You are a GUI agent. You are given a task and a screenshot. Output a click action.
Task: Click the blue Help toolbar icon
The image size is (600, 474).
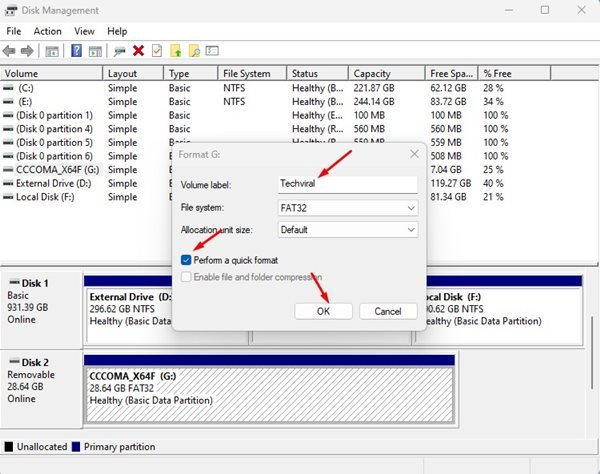(x=76, y=51)
